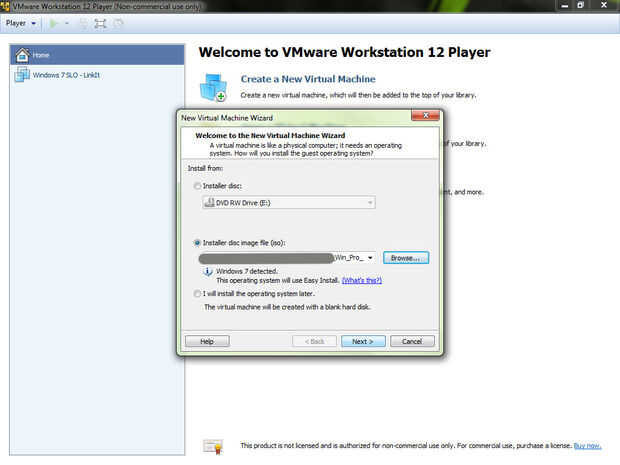Viewport: 620px width, 465px height.
Task: Open the DVD RW Drive (E:) dropdown
Action: (x=289, y=203)
